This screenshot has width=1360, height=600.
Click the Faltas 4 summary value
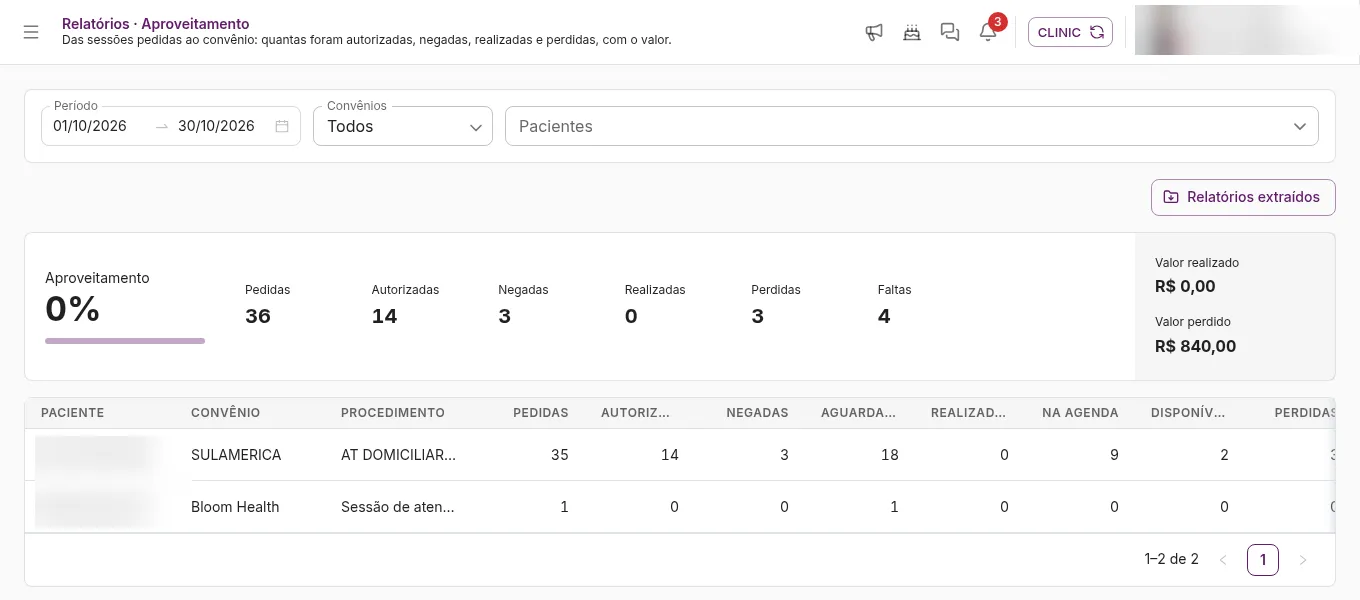coord(884,317)
